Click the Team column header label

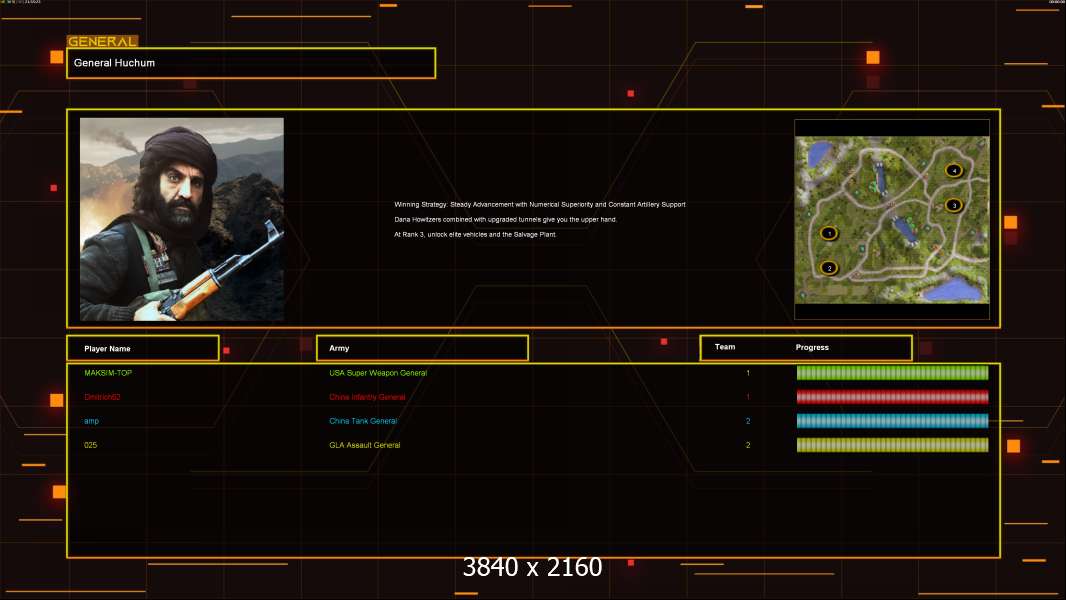[725, 347]
